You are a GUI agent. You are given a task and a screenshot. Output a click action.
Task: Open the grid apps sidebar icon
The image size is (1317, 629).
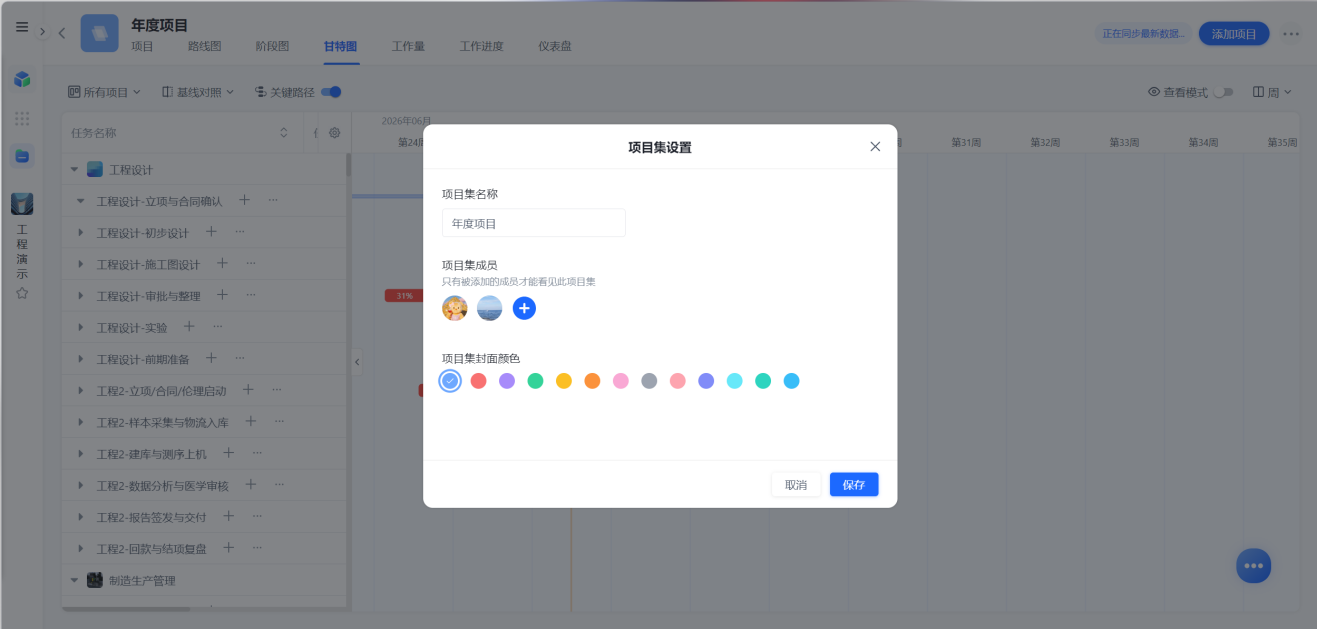[x=22, y=118]
